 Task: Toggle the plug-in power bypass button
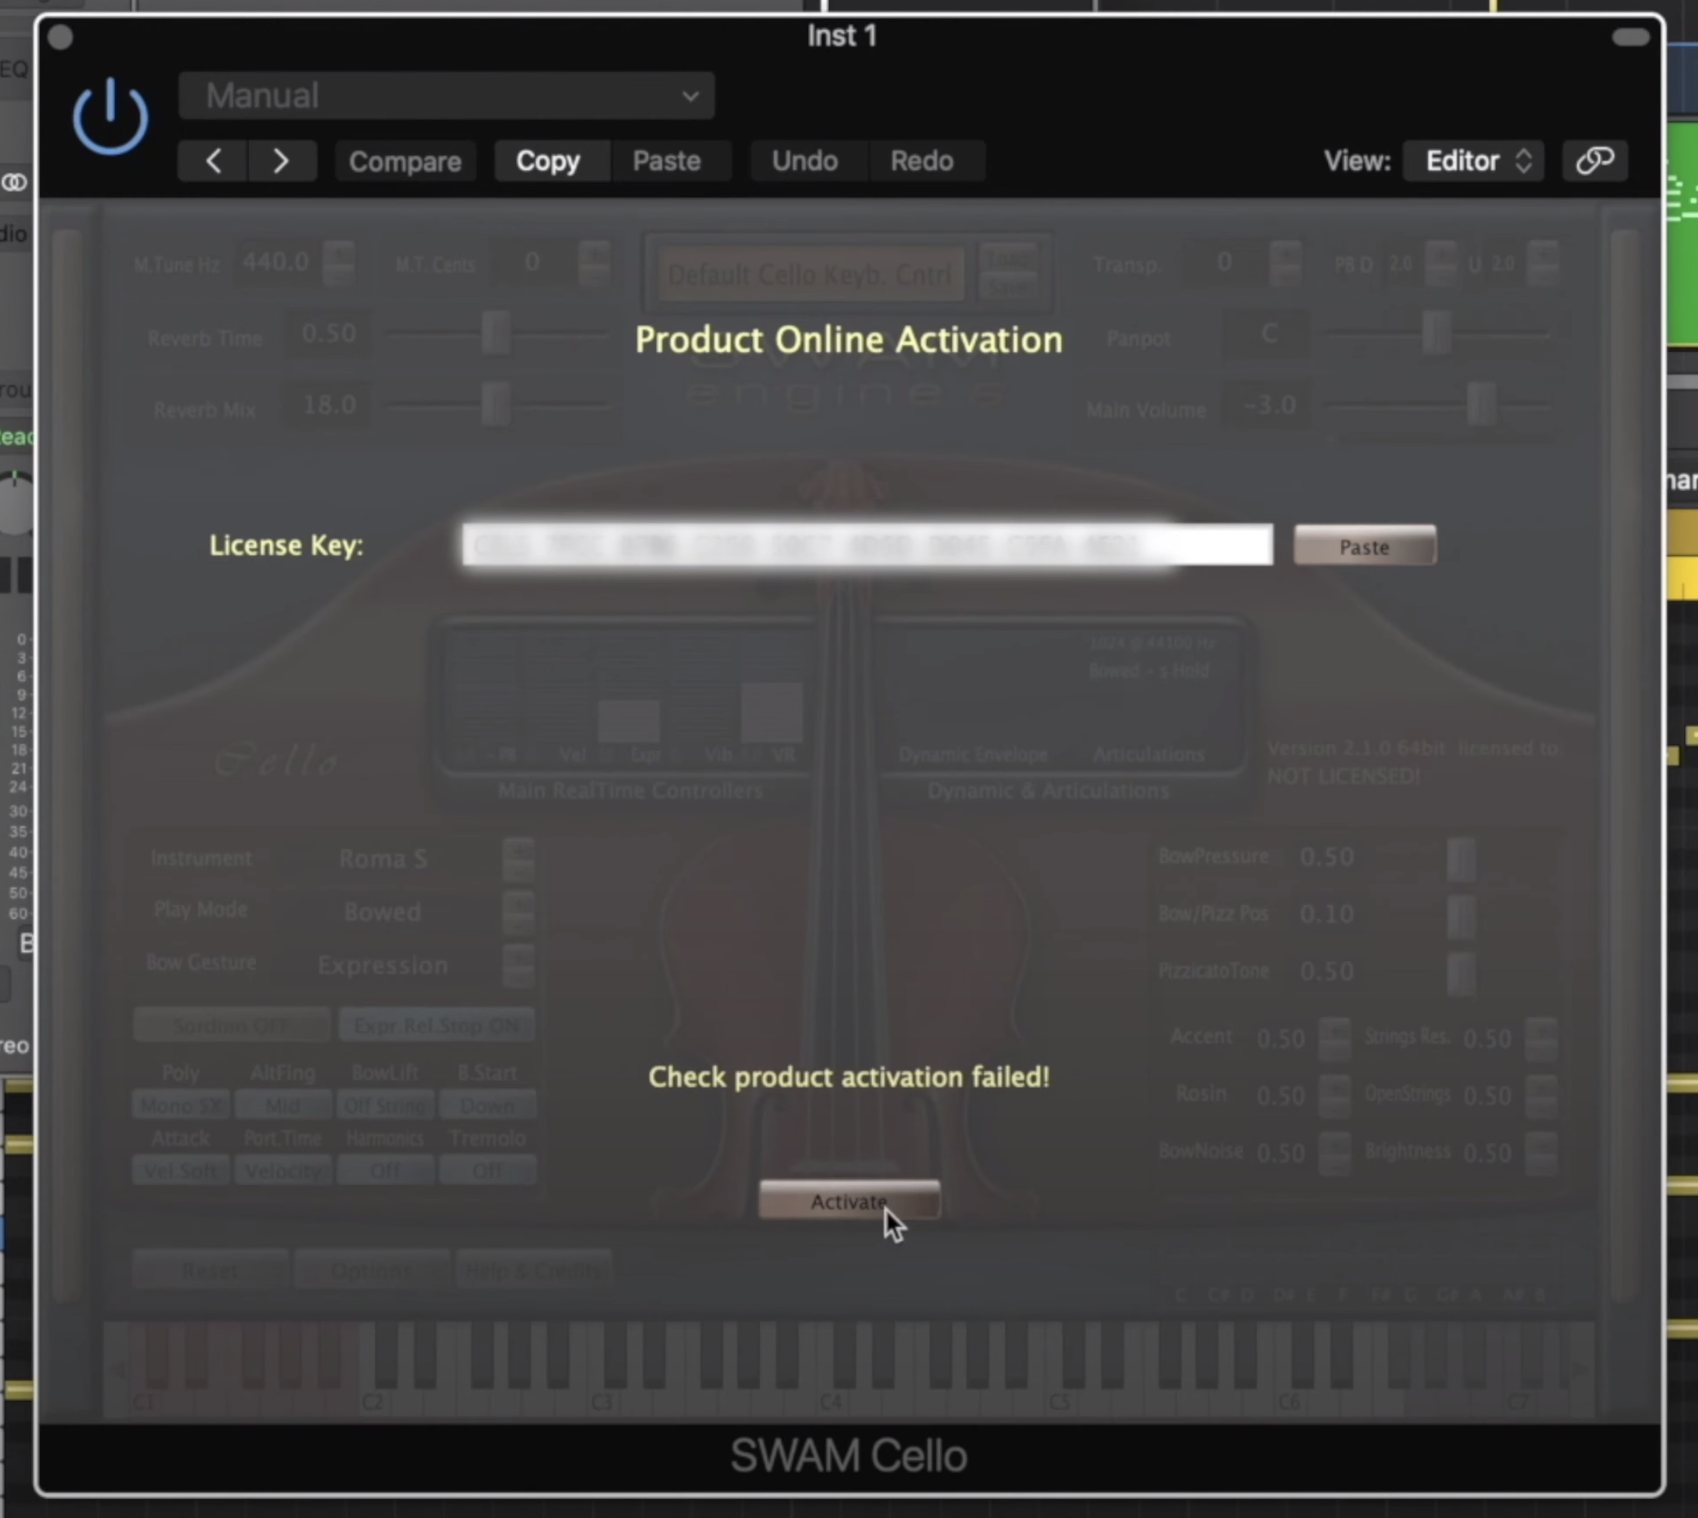[110, 117]
